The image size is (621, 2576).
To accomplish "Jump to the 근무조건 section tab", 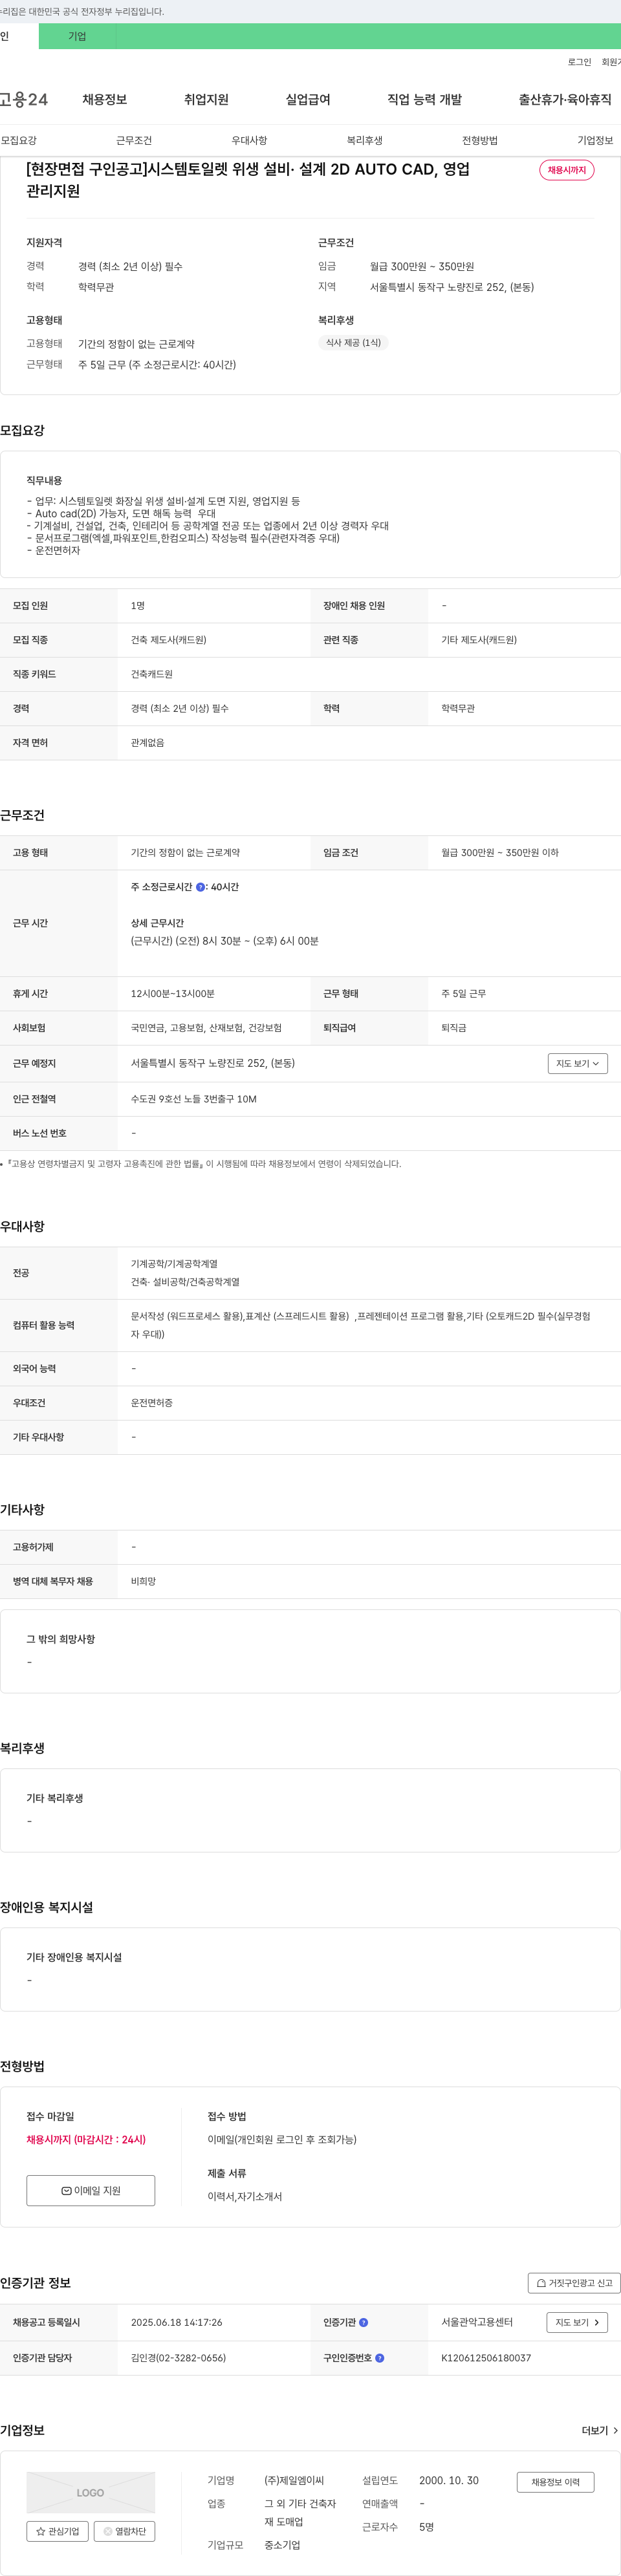I will click(x=134, y=140).
